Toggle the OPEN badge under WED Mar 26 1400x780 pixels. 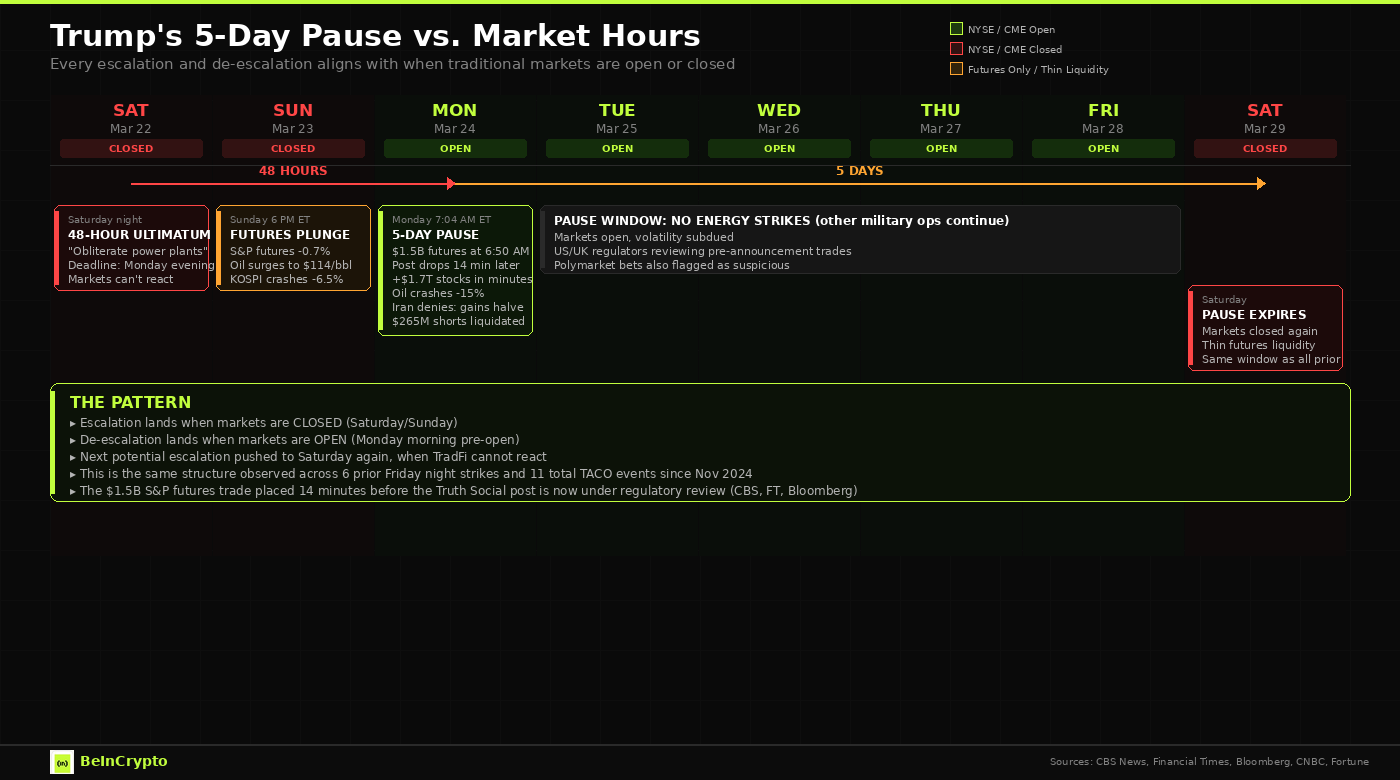779,148
